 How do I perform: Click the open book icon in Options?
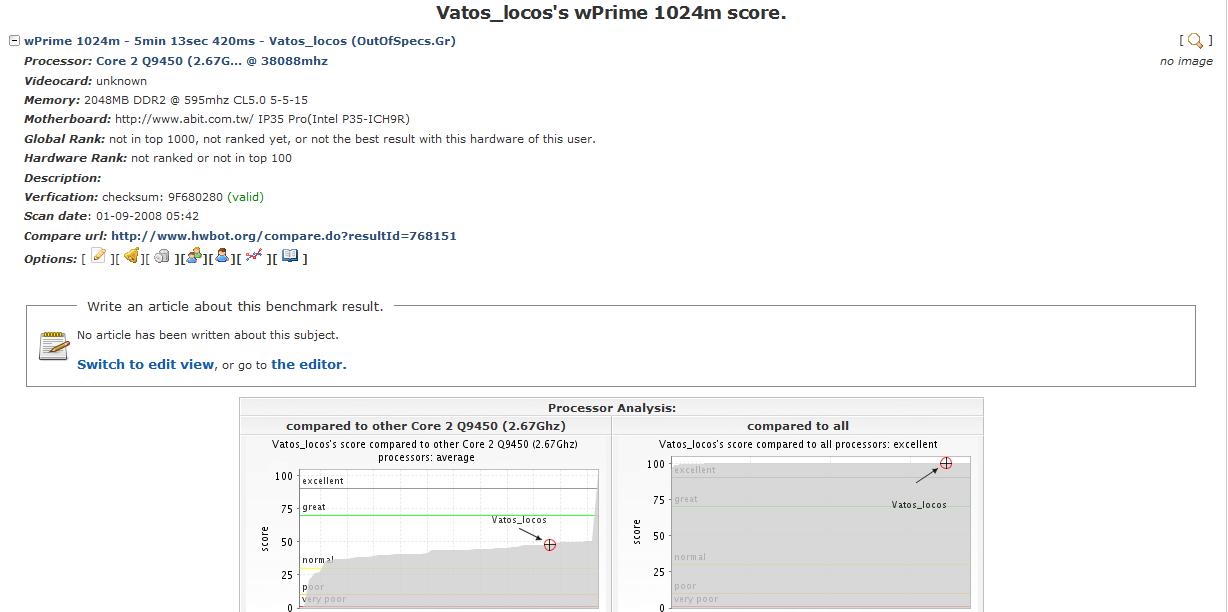pyautogui.click(x=290, y=256)
